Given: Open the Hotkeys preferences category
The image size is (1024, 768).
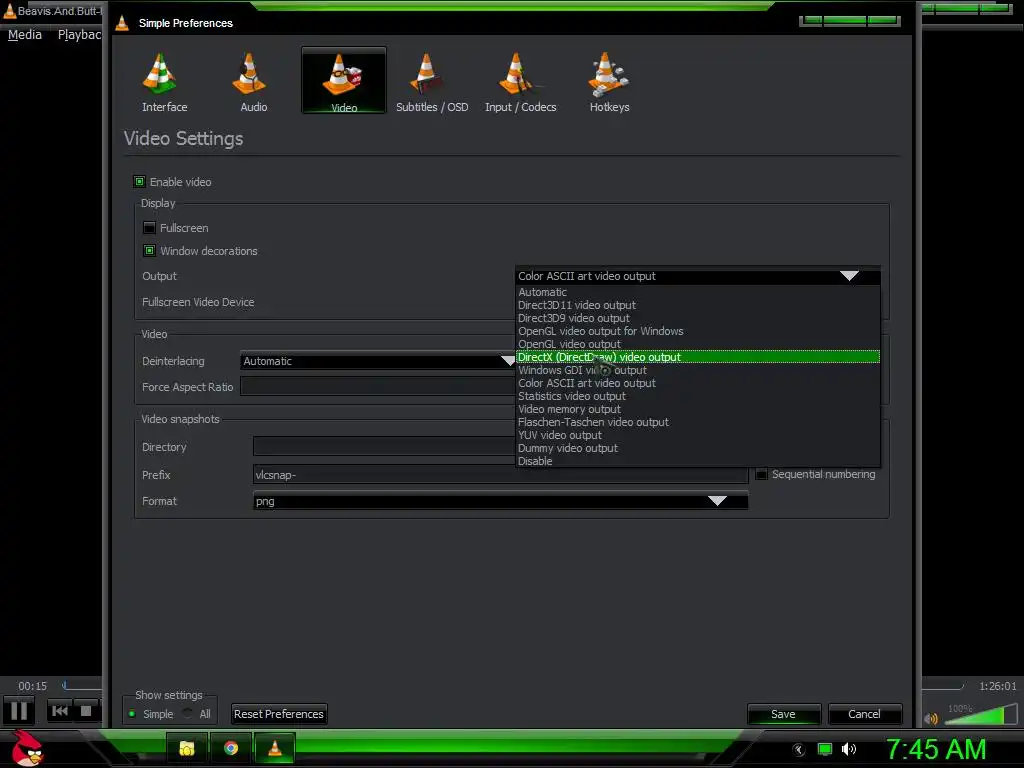Looking at the screenshot, I should pos(609,82).
